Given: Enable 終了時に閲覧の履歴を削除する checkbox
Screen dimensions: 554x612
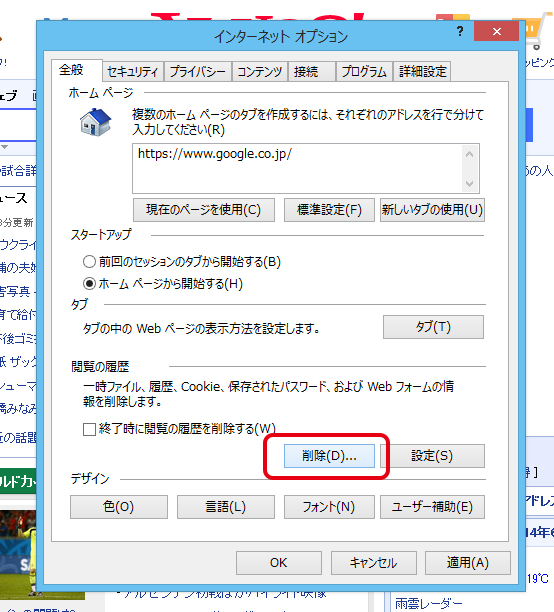Looking at the screenshot, I should click(x=89, y=429).
